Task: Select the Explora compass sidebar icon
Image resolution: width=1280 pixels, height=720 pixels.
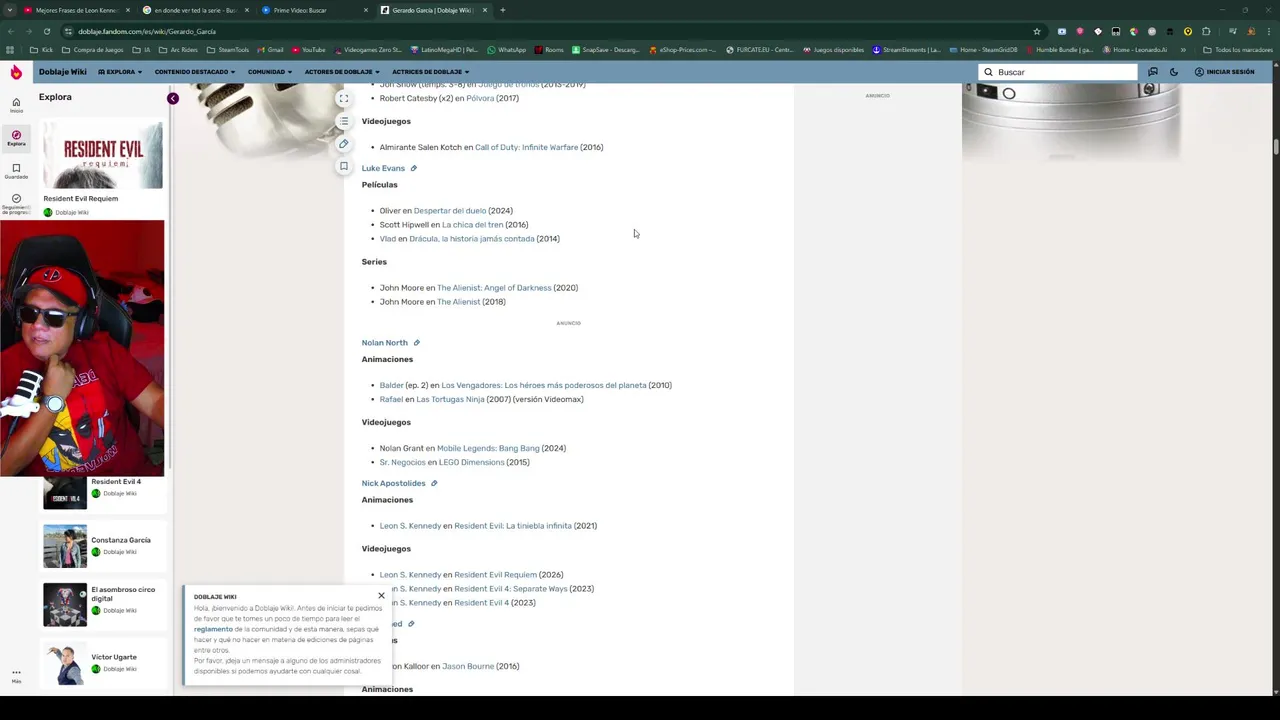Action: click(16, 137)
